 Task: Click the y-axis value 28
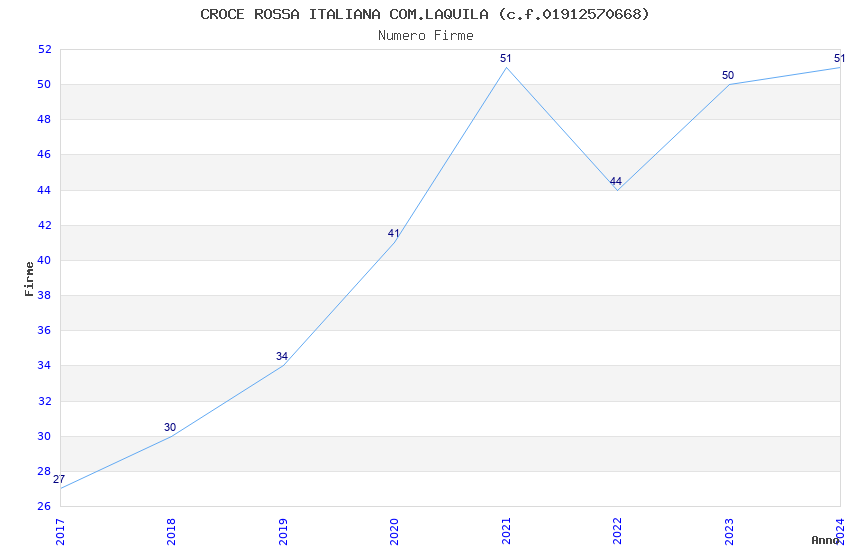44,471
